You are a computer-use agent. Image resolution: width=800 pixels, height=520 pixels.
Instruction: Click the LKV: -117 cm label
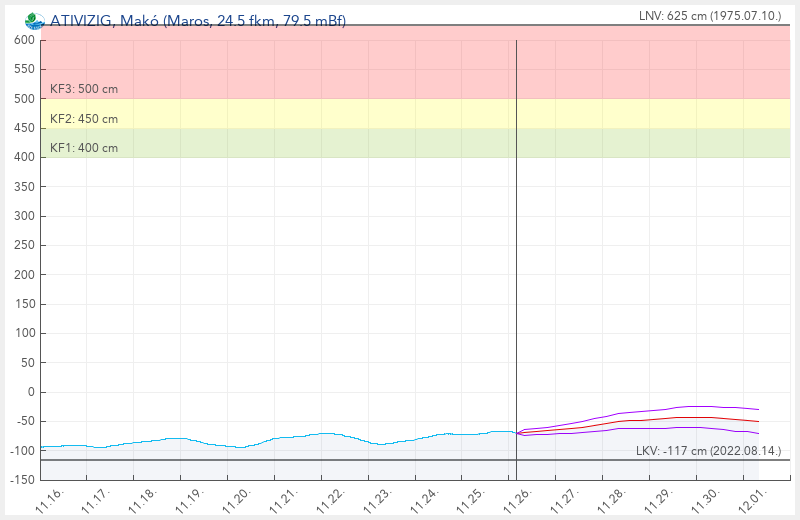[x=708, y=451]
